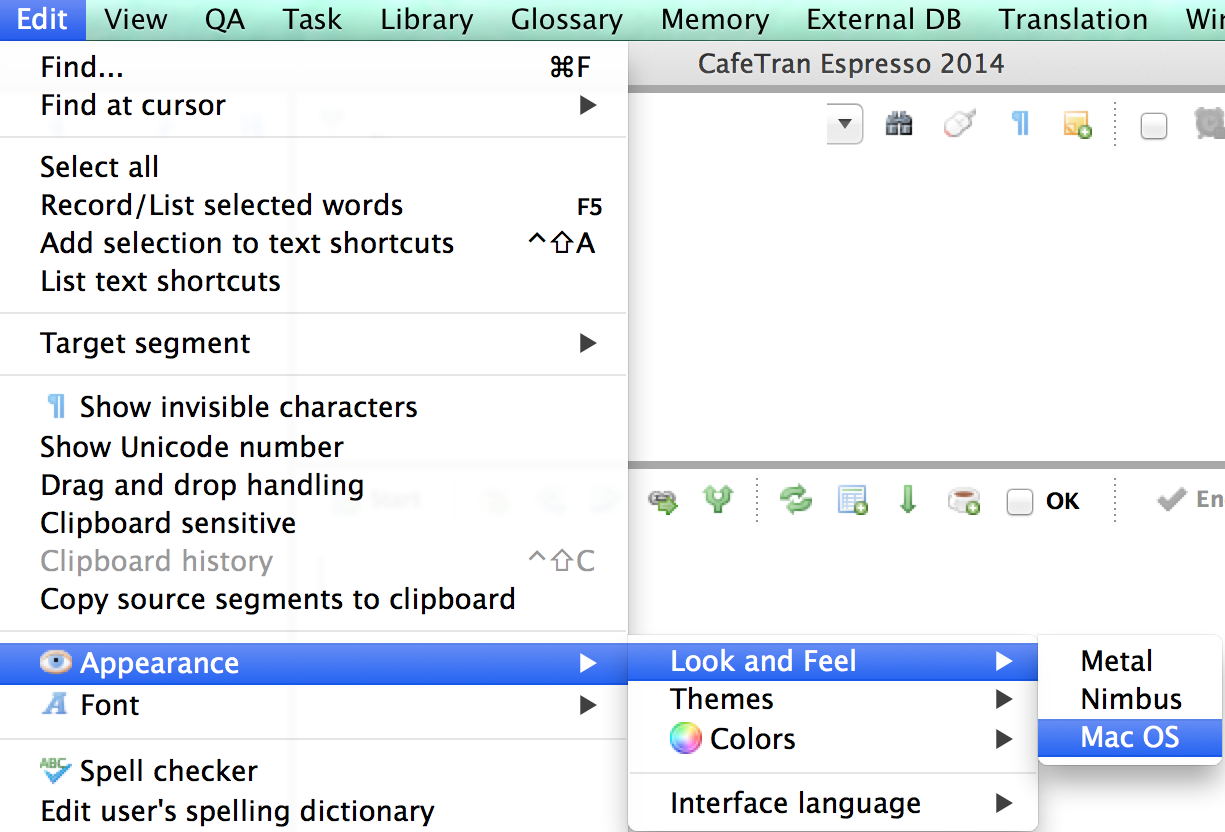Screen dimensions: 1225x832
Task: Click the binoculars search icon in toolbar
Action: (x=899, y=125)
